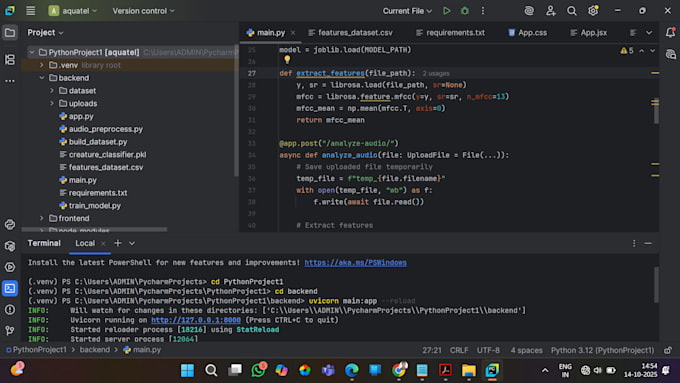Expand the uploads folder
The width and height of the screenshot is (680, 383).
point(52,104)
